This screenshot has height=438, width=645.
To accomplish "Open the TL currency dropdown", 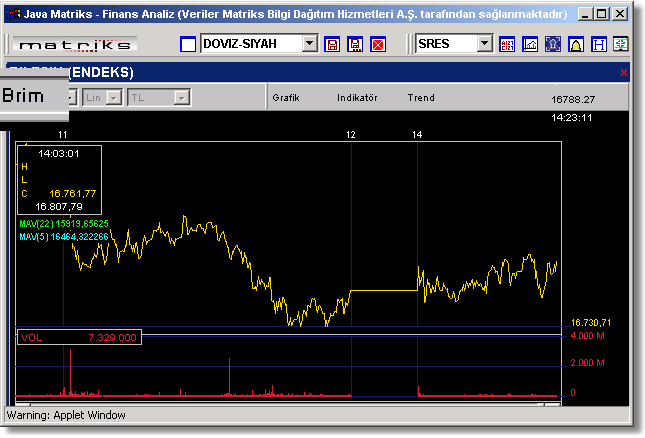I will 181,97.
